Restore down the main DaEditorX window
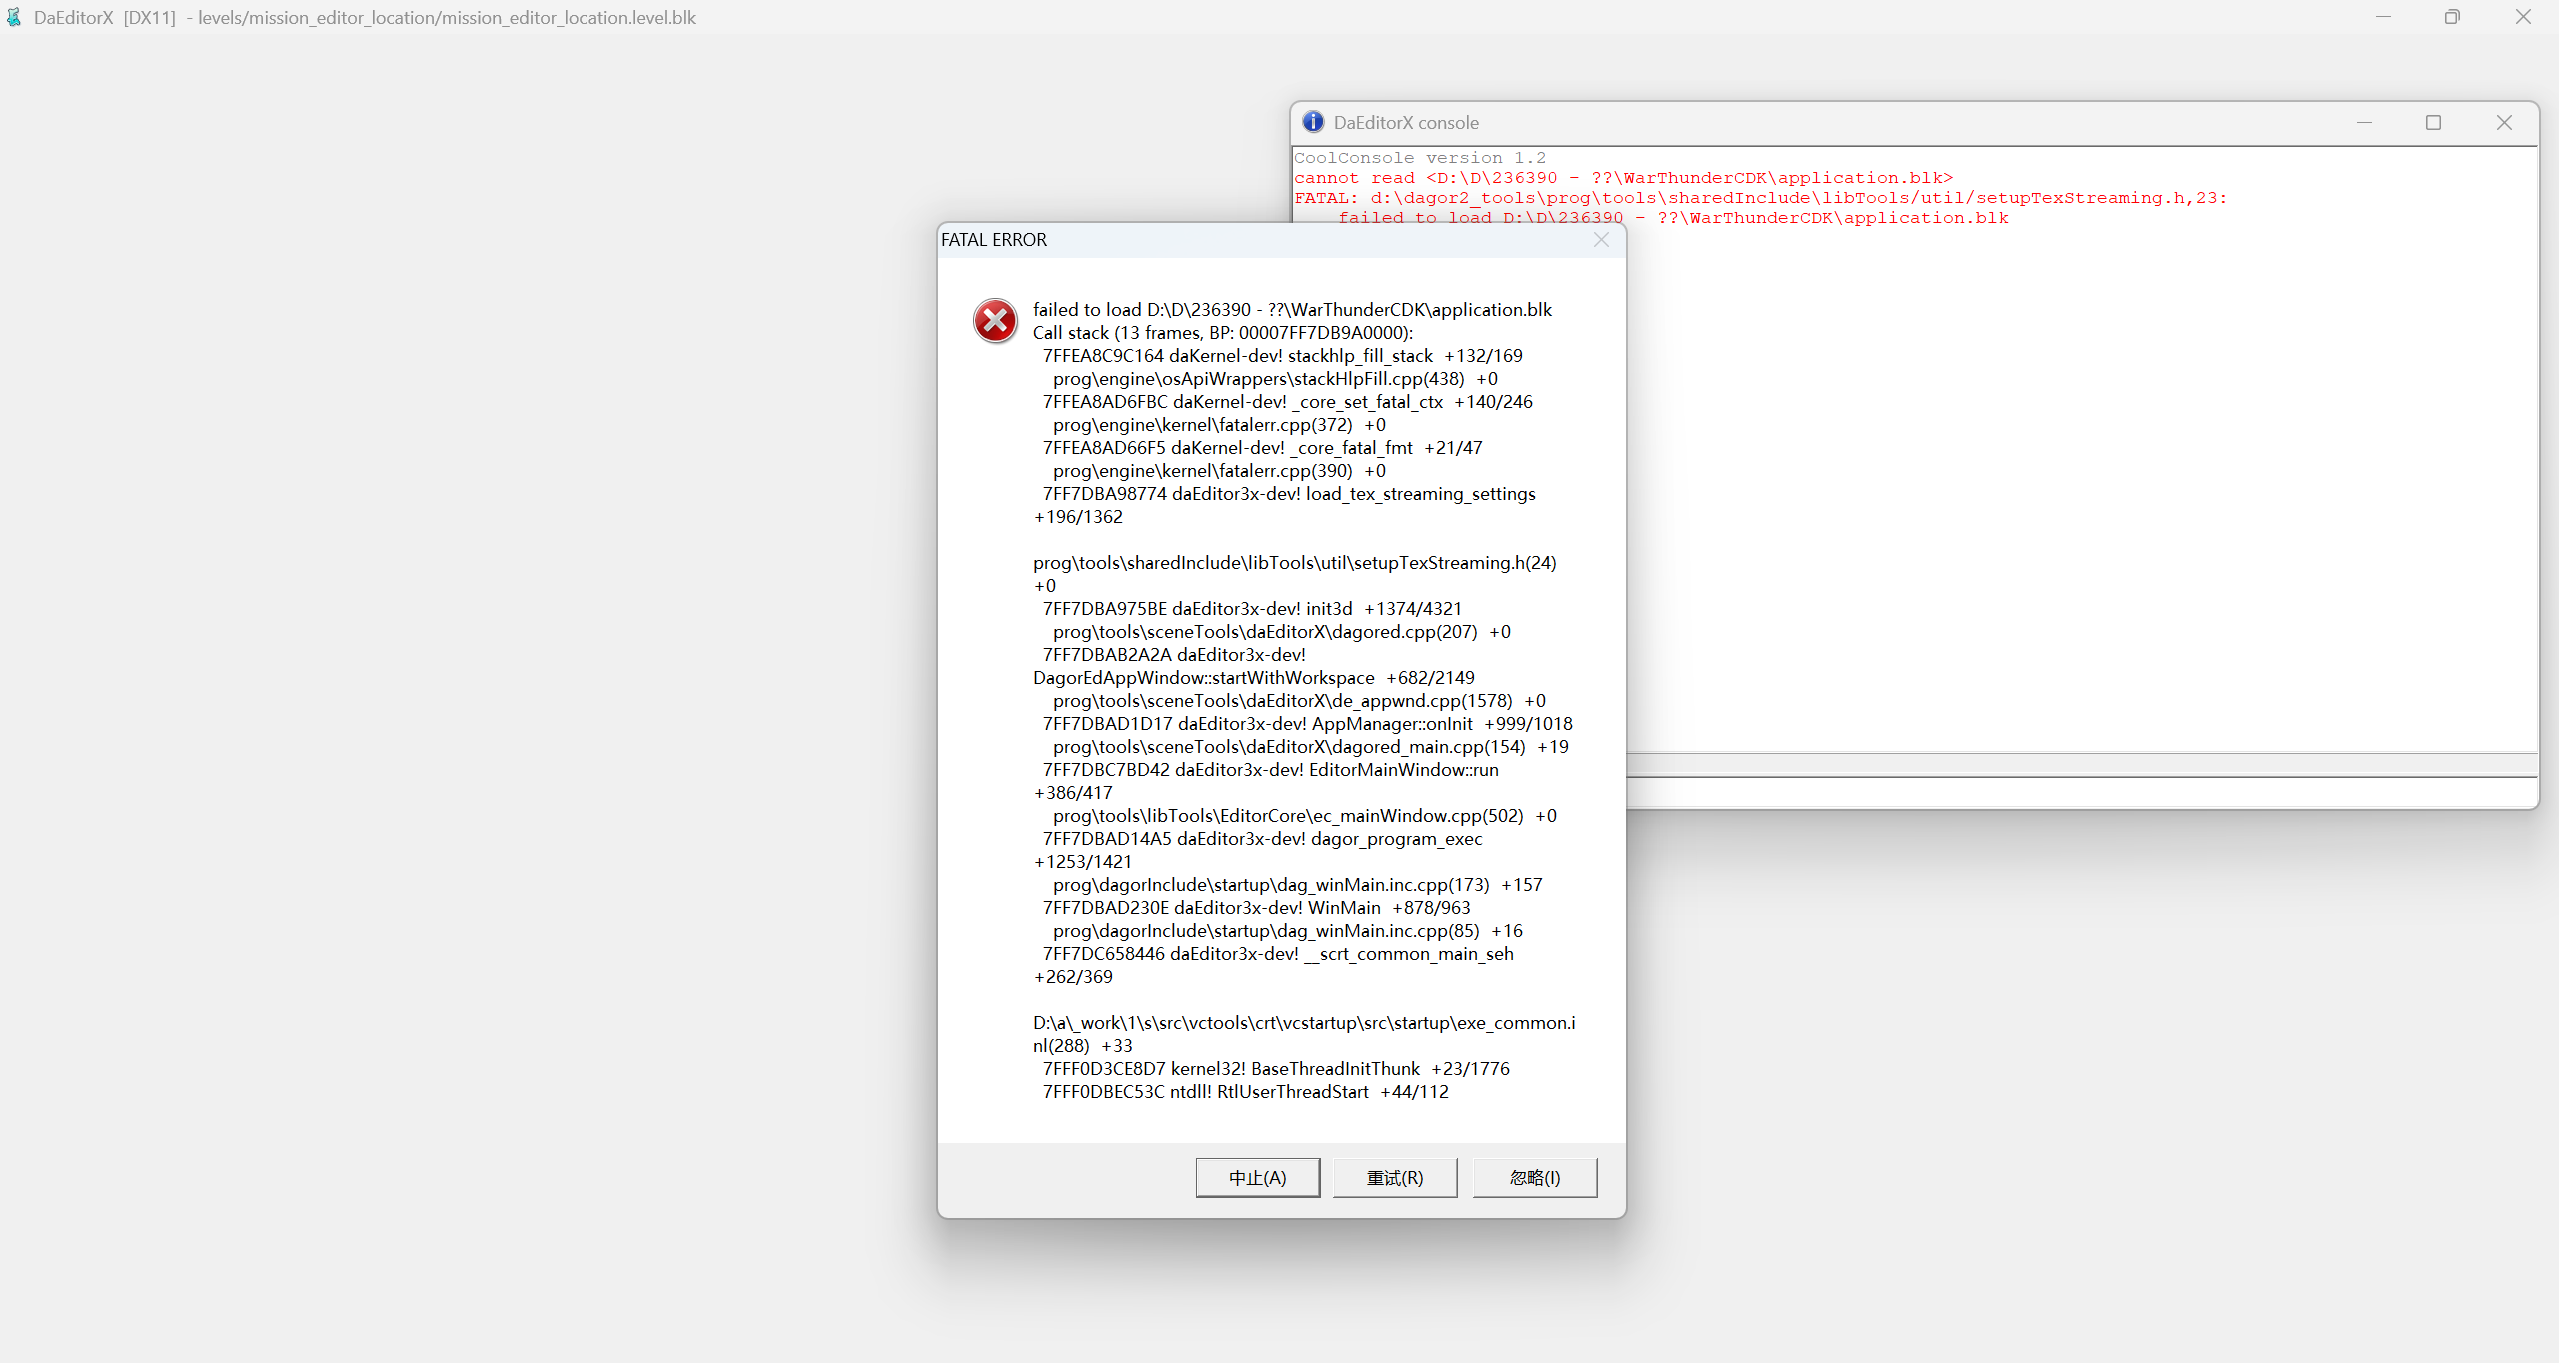Viewport: 2559px width, 1363px height. tap(2452, 17)
